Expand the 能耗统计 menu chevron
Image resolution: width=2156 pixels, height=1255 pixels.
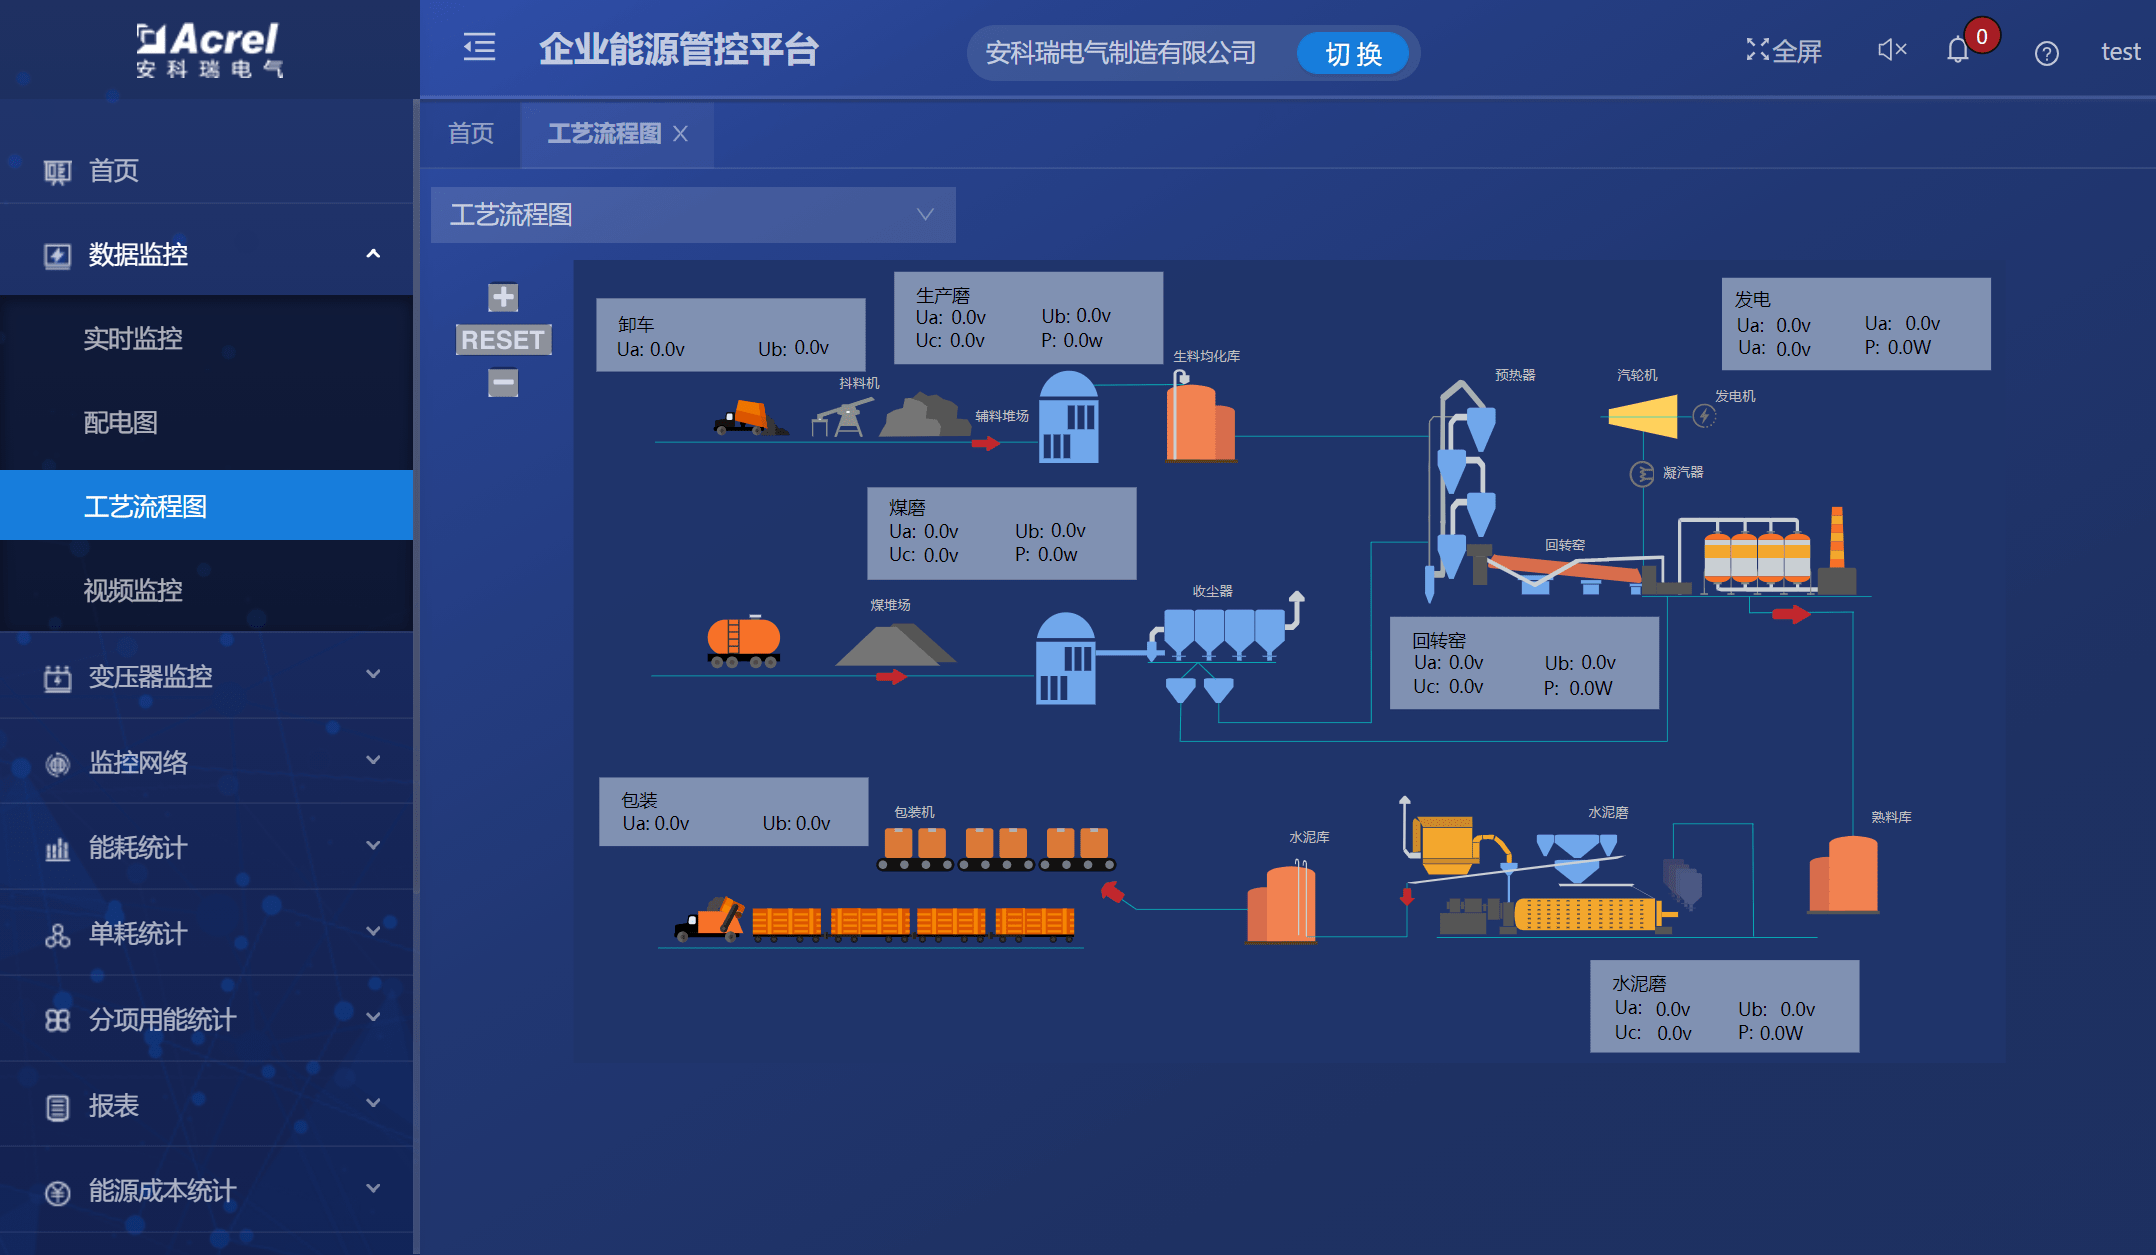click(x=373, y=846)
